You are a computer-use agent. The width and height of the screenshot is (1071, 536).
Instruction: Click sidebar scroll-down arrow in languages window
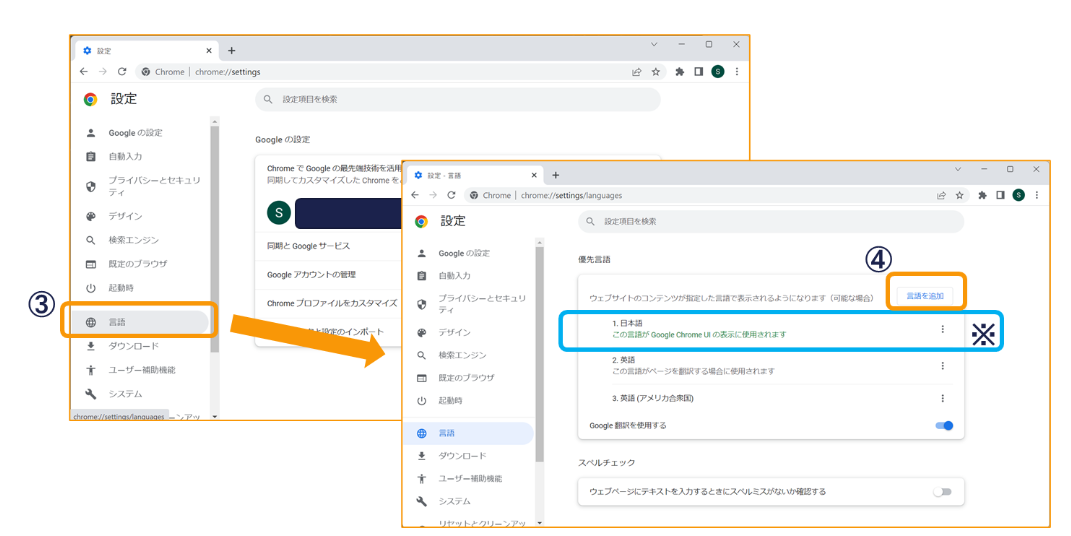click(x=540, y=523)
